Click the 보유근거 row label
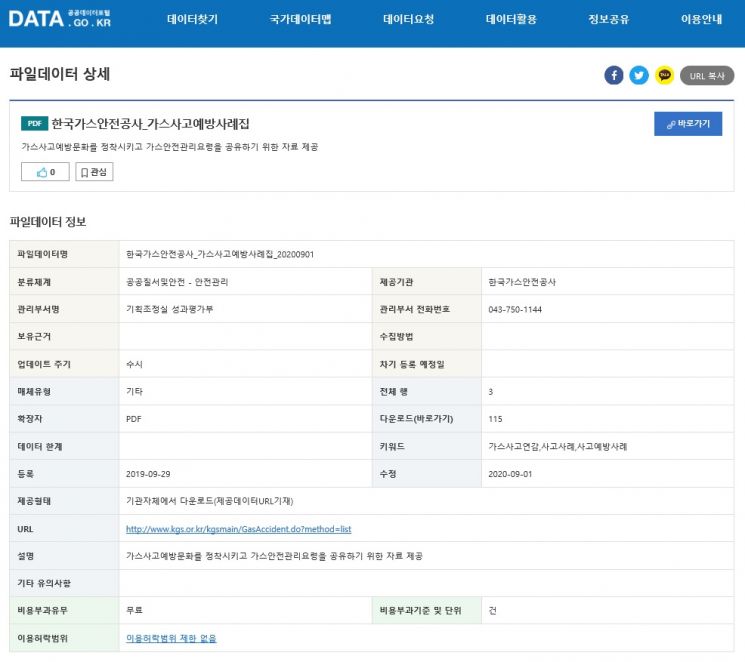 click(x=34, y=336)
